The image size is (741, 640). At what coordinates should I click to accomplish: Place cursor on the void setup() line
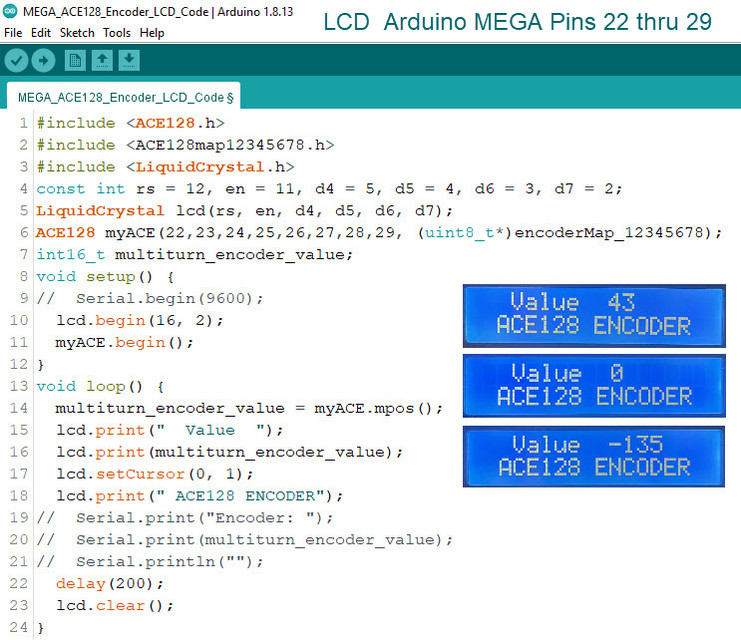point(105,277)
